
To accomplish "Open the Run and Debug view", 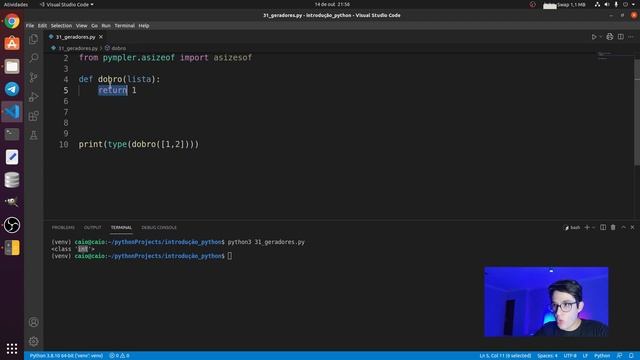I will click(33, 97).
